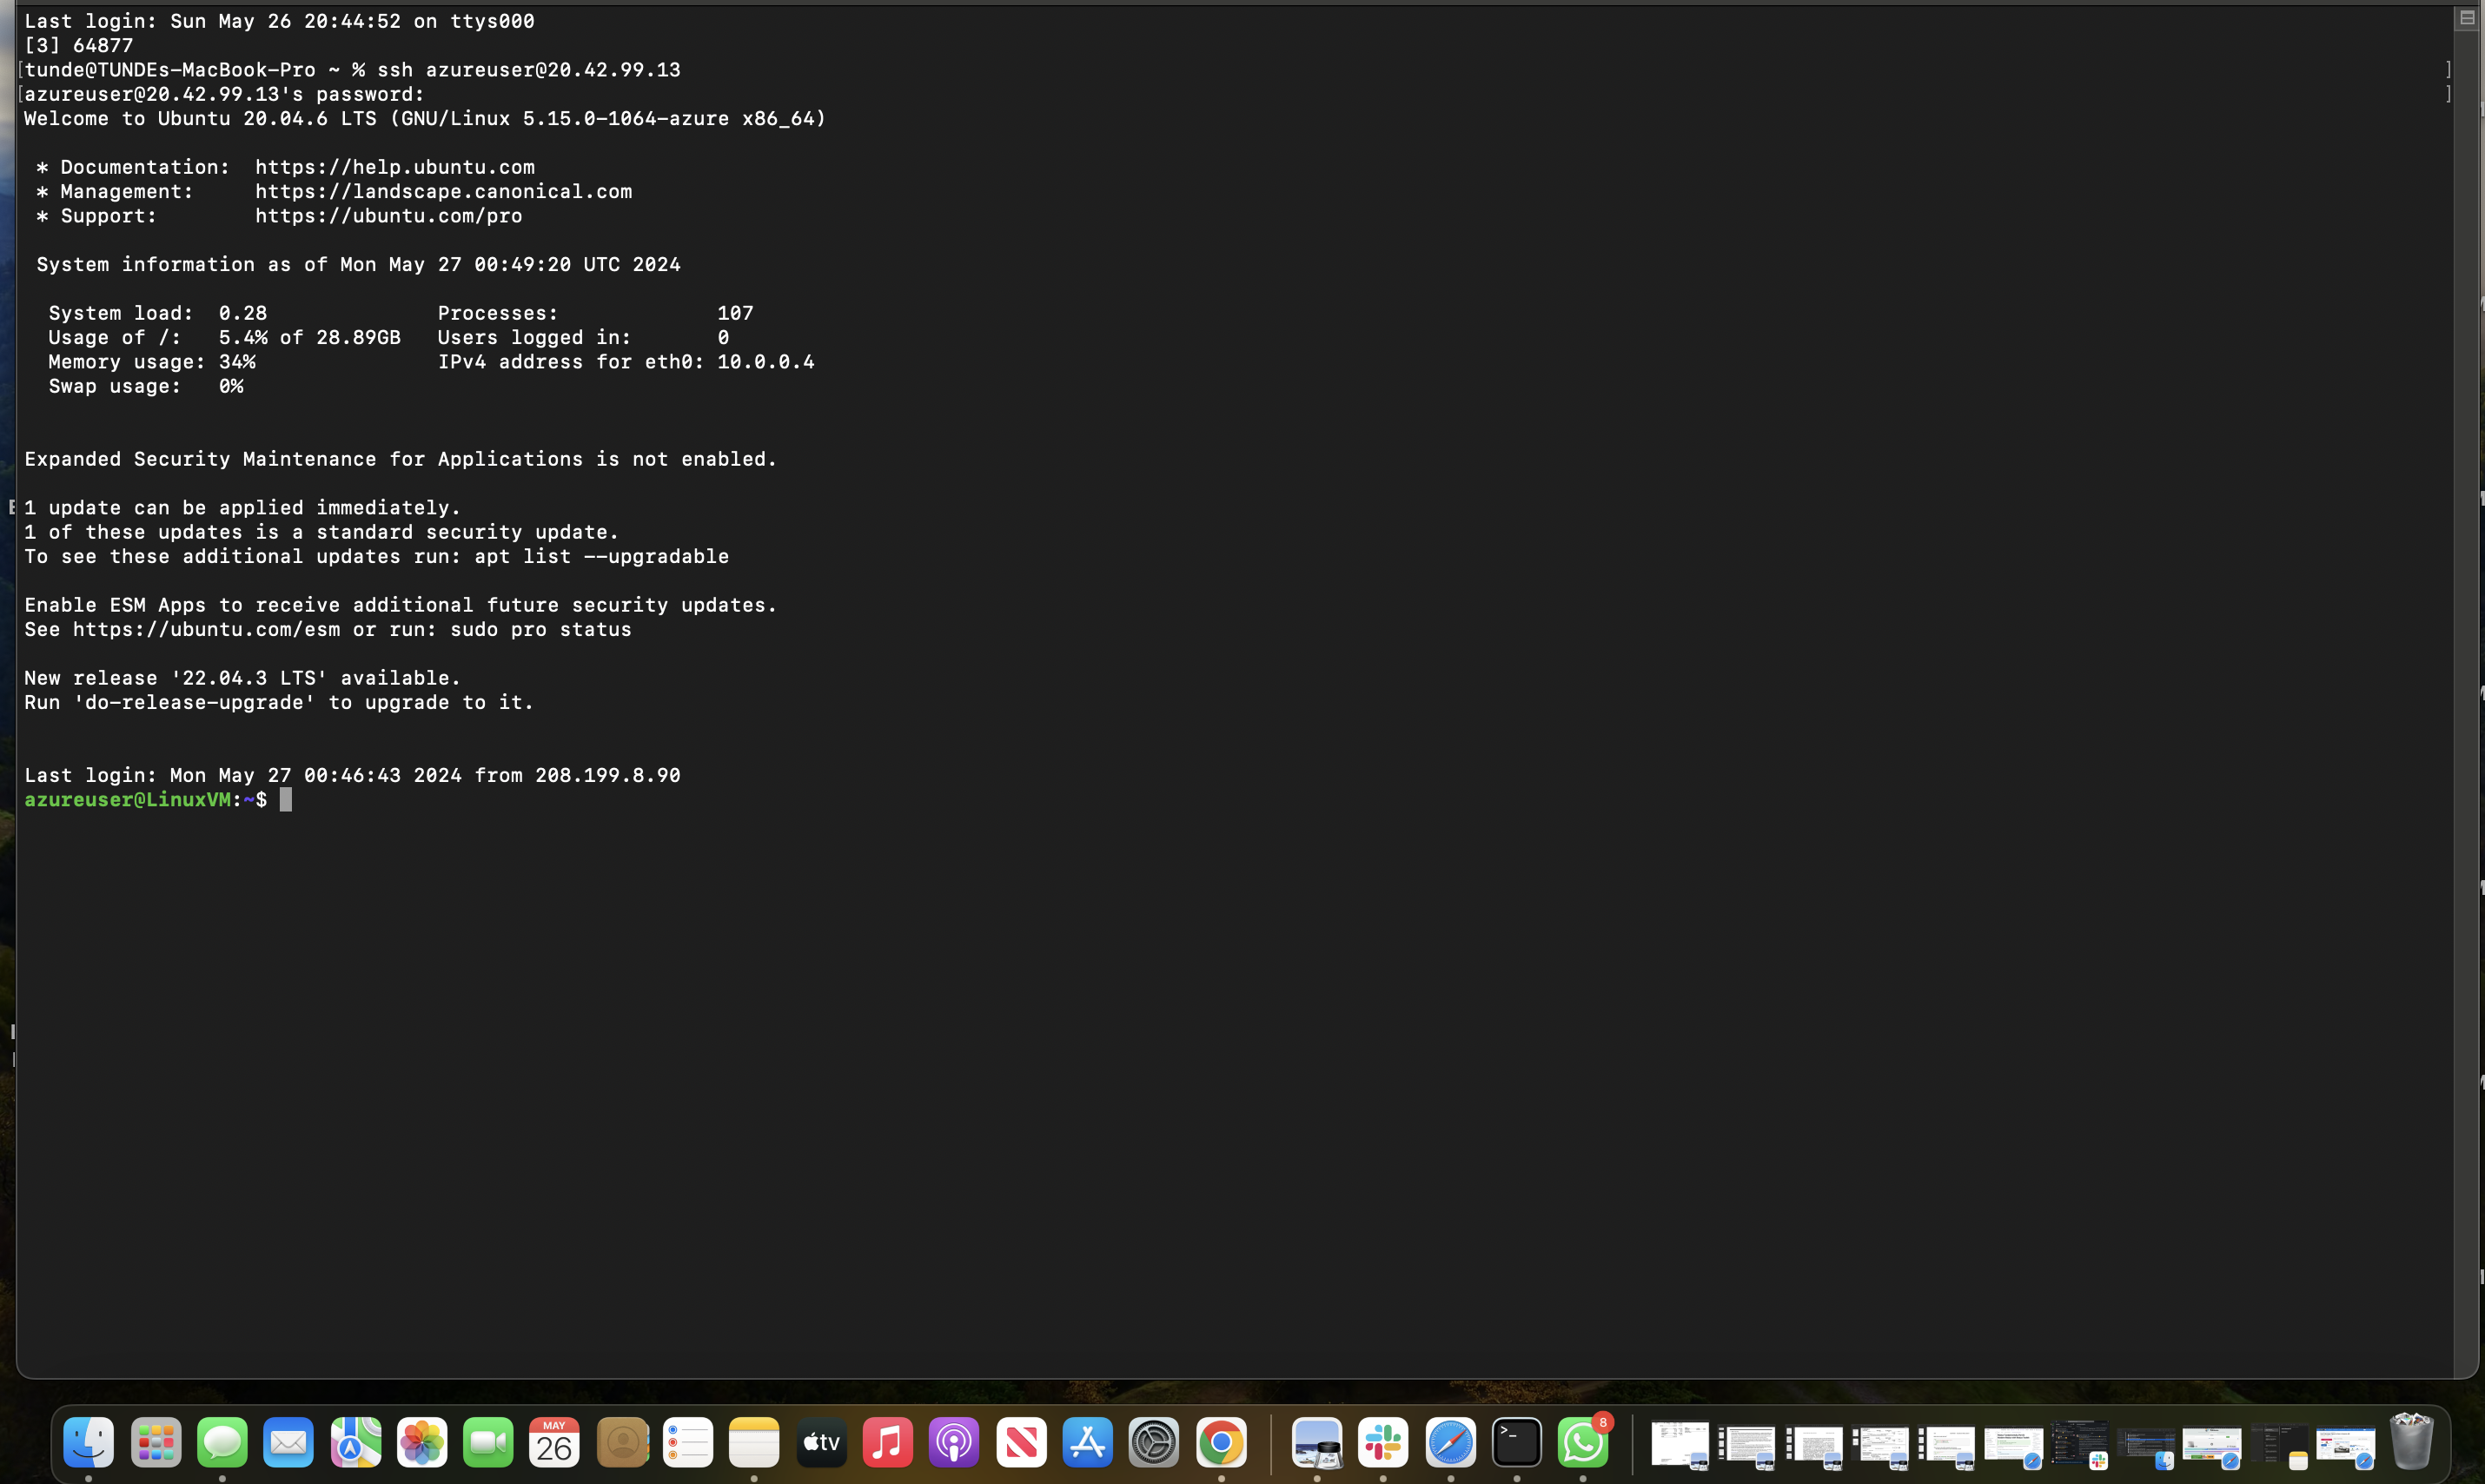The width and height of the screenshot is (2485, 1484).
Task: Open Launchpad from the dock
Action: pyautogui.click(x=156, y=1442)
